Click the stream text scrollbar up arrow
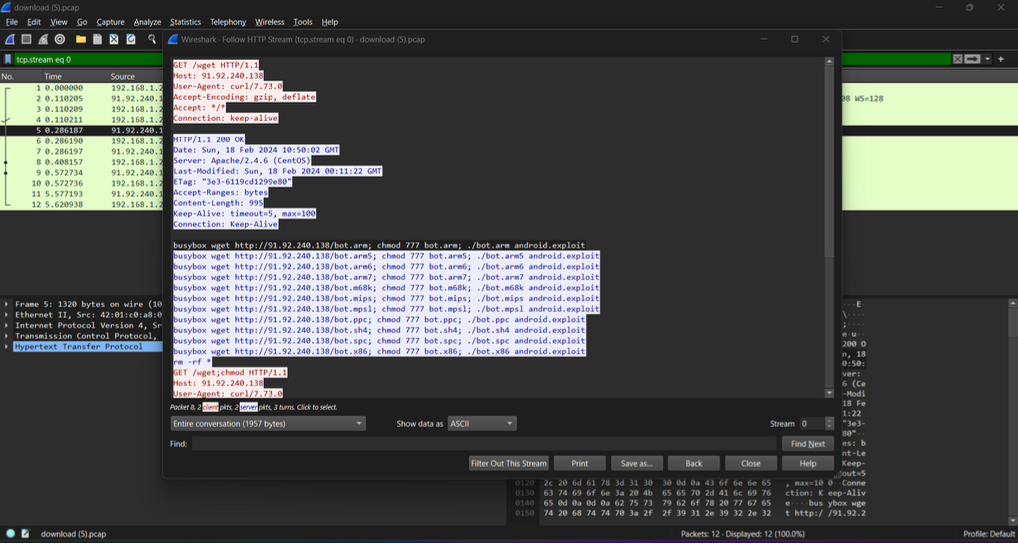Screen dimensions: 1018x544 pos(829,61)
